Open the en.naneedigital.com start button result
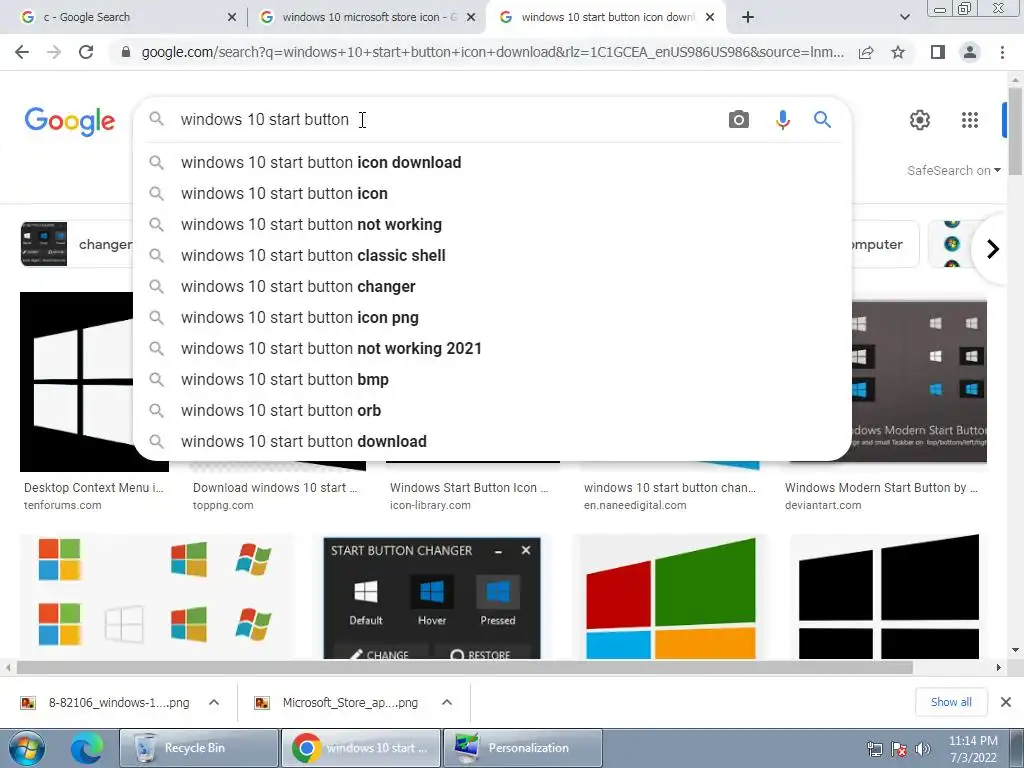Screen dimensions: 1024x768 (669, 496)
